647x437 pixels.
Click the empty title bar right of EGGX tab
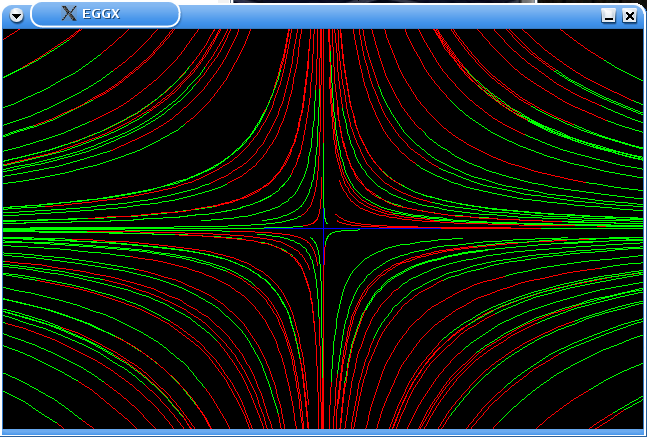tap(390, 15)
